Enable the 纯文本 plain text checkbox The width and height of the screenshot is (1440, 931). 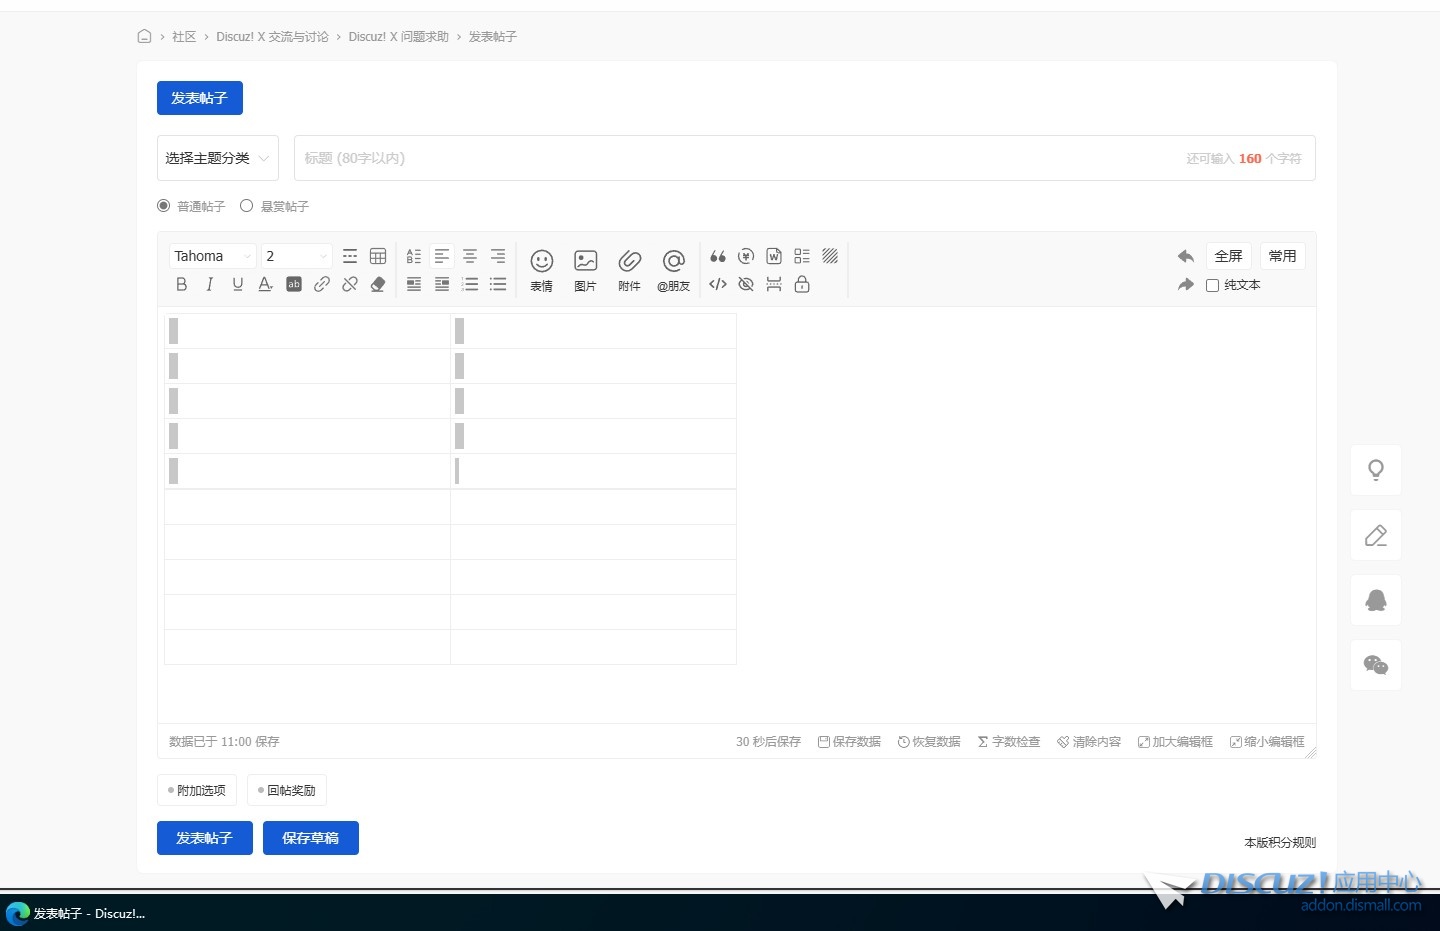tap(1212, 285)
